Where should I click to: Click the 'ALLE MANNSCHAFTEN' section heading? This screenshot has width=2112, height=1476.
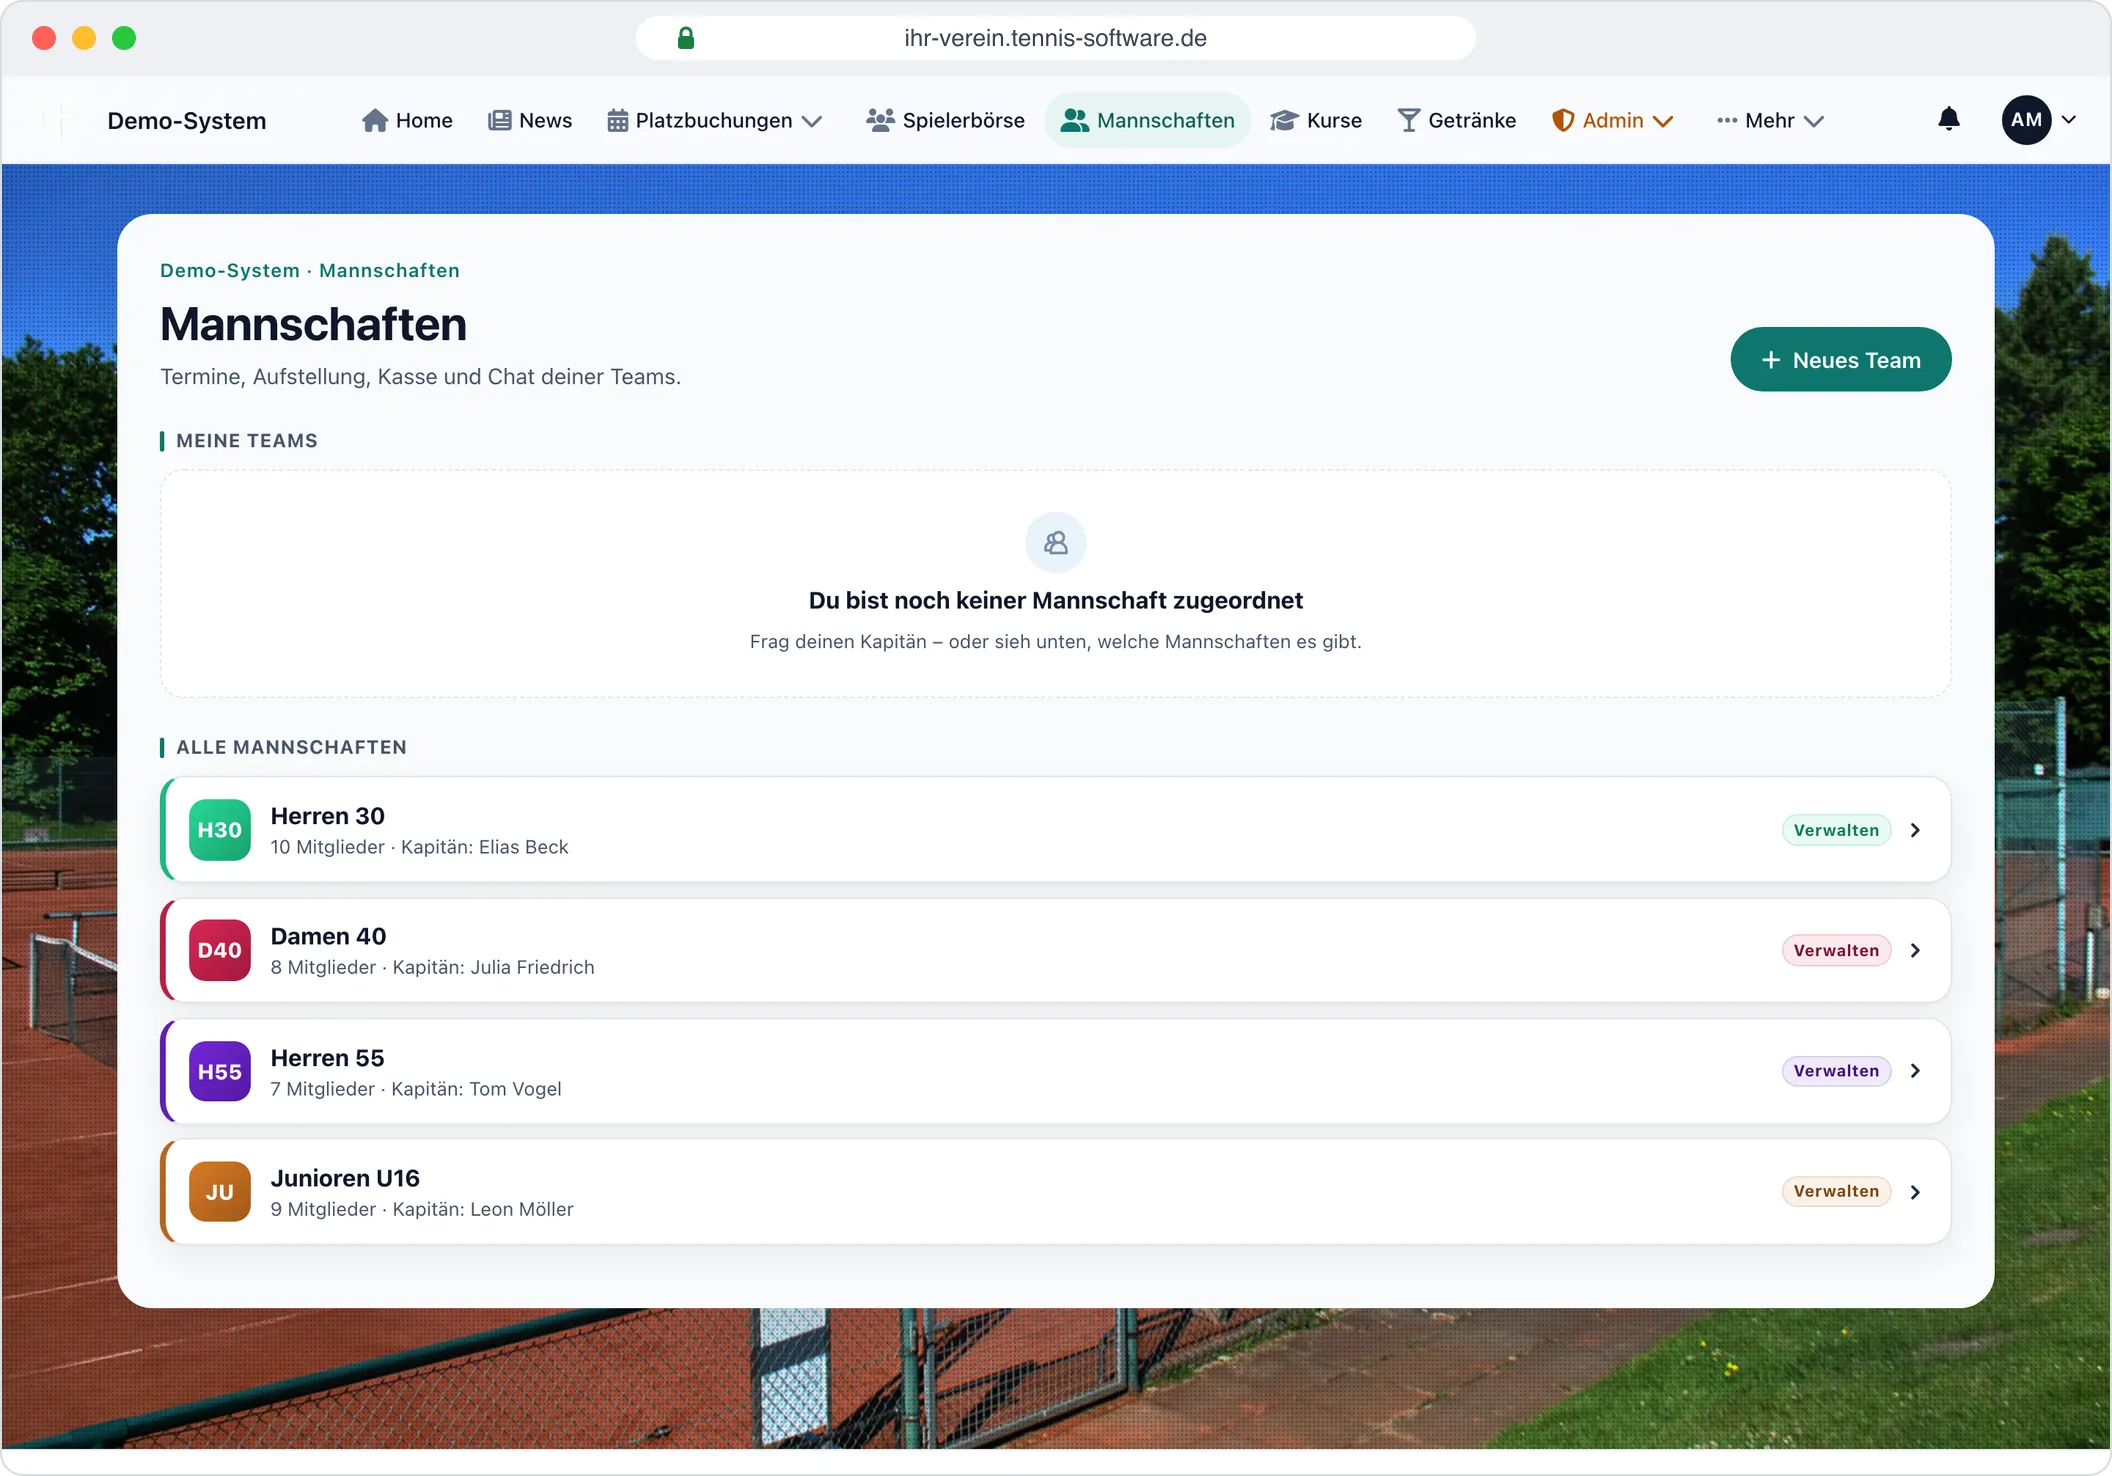tap(291, 748)
